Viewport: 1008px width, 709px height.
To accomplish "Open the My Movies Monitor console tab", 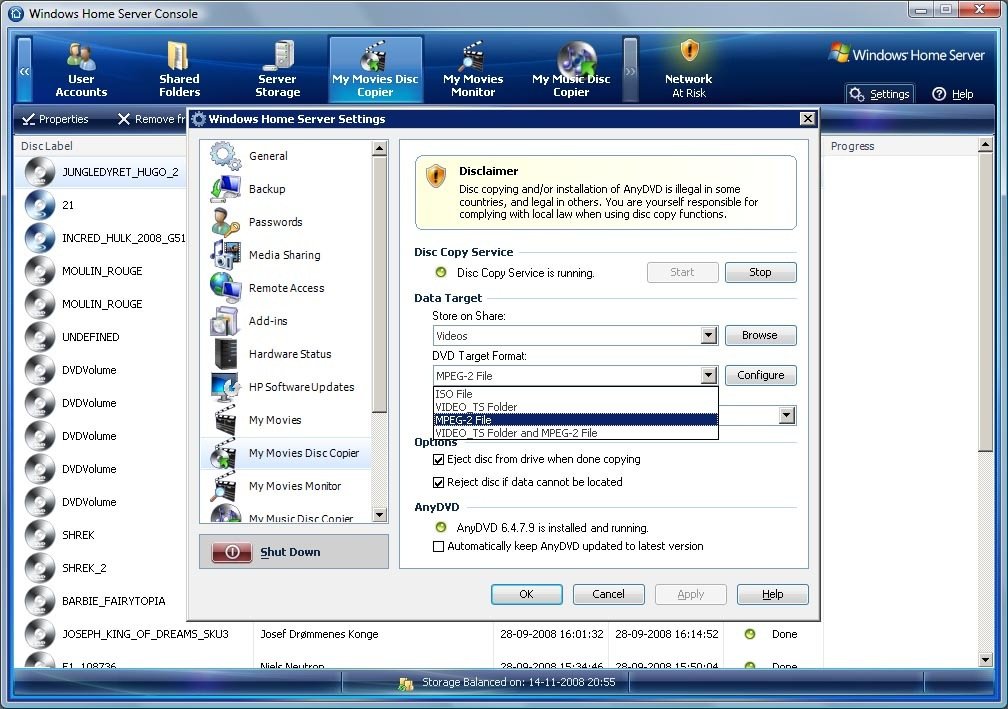I will click(473, 70).
